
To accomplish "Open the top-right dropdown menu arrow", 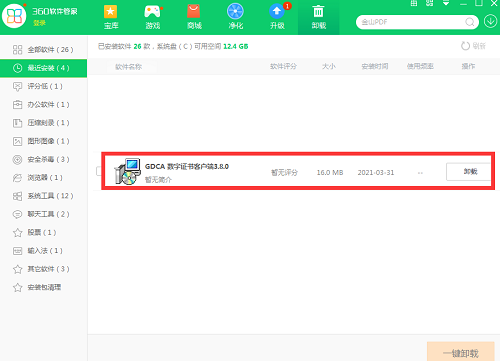I will (x=446, y=3).
